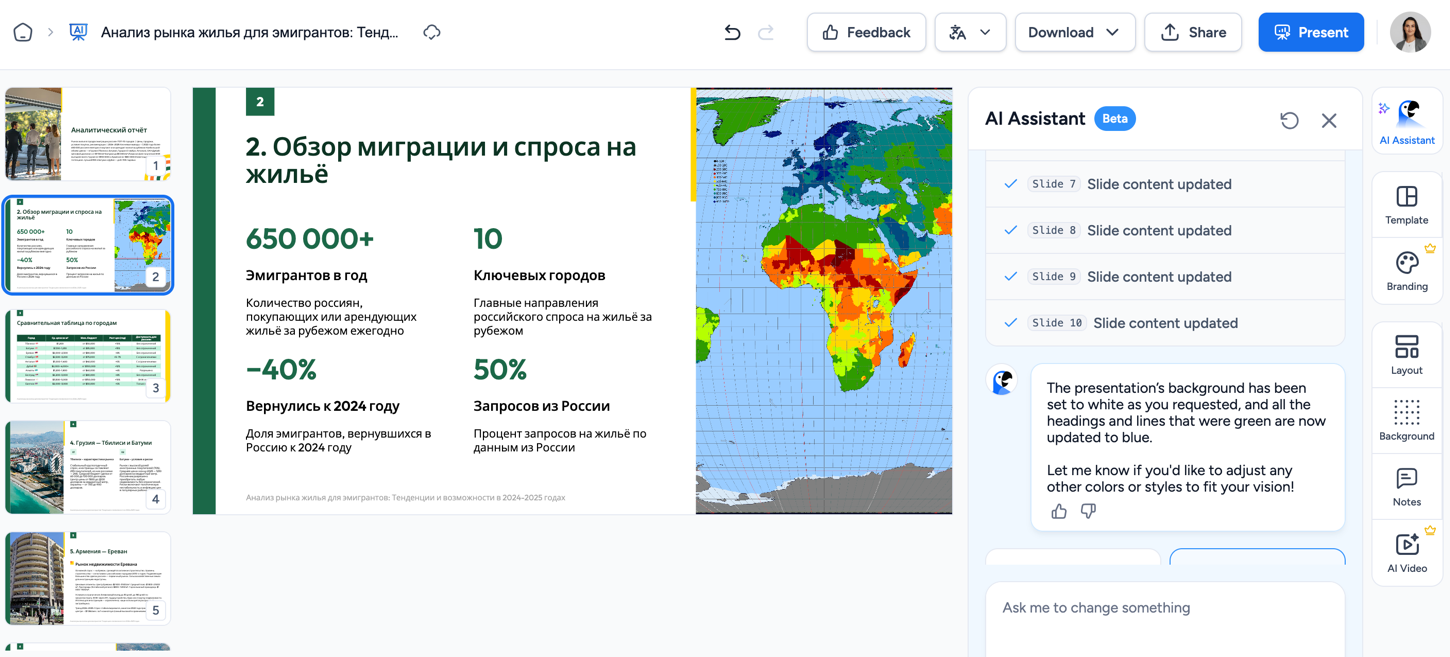The width and height of the screenshot is (1450, 657).
Task: Open the Background panel
Action: tap(1407, 420)
